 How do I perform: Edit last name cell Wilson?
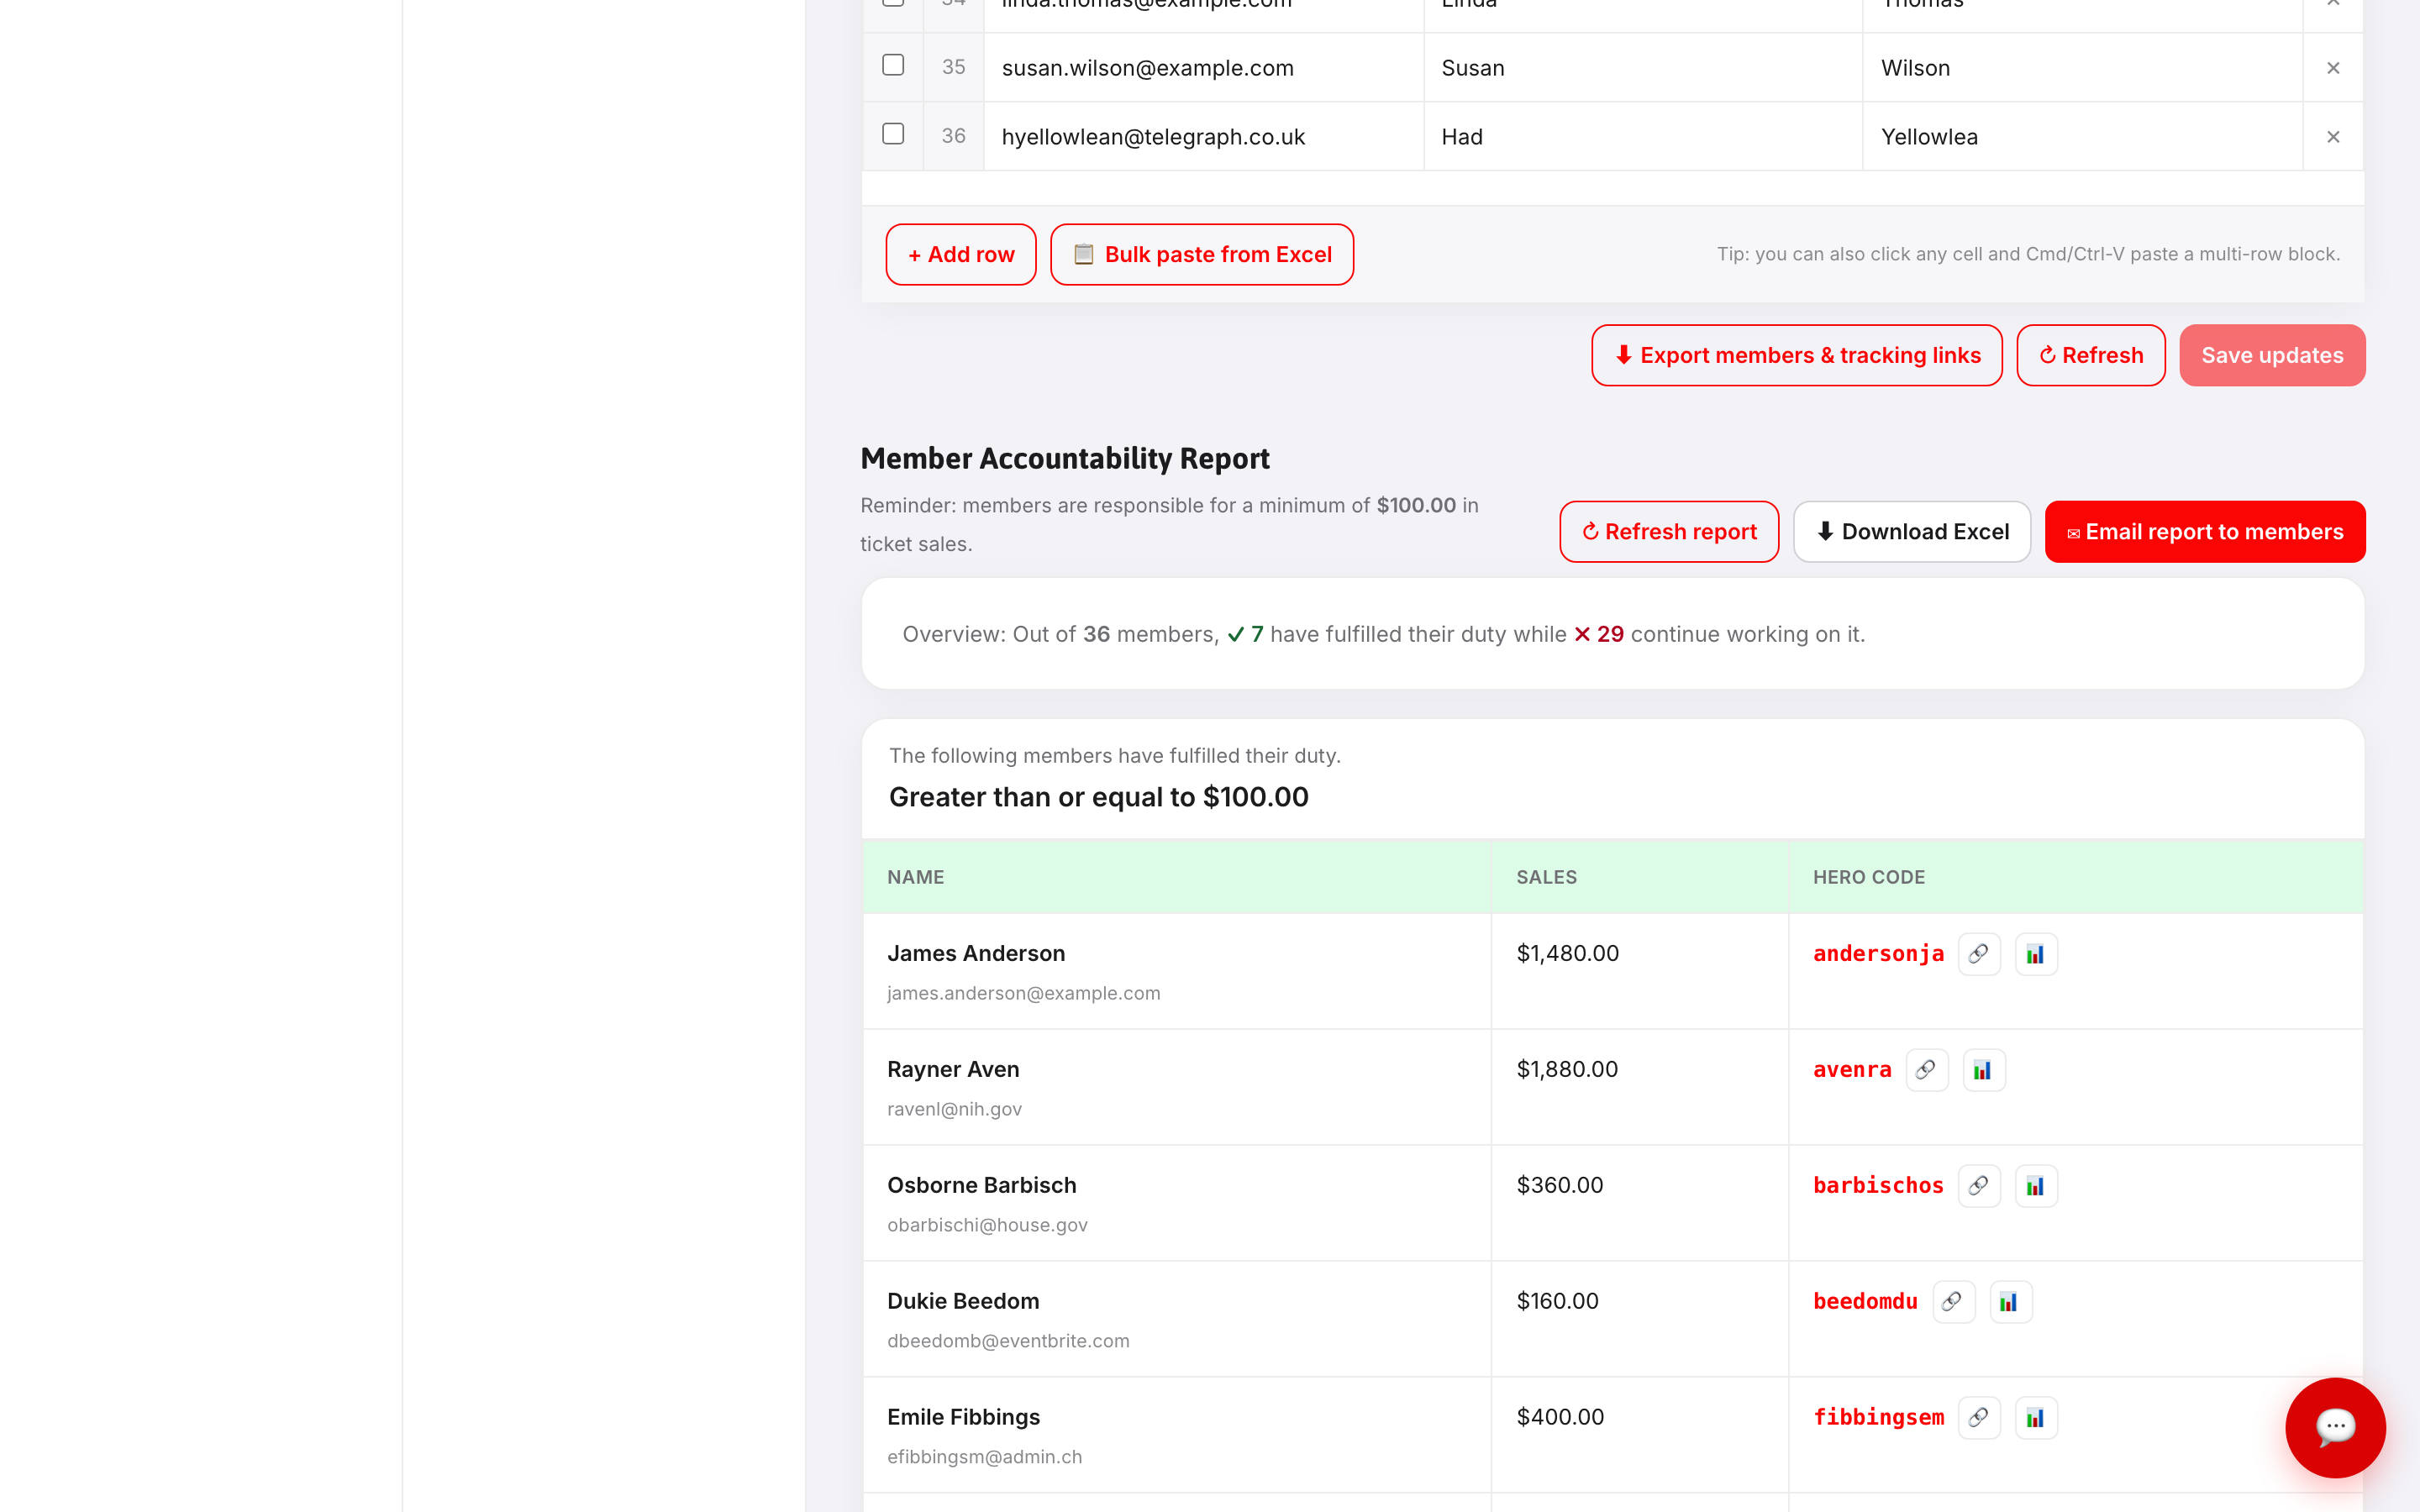pos(2083,68)
